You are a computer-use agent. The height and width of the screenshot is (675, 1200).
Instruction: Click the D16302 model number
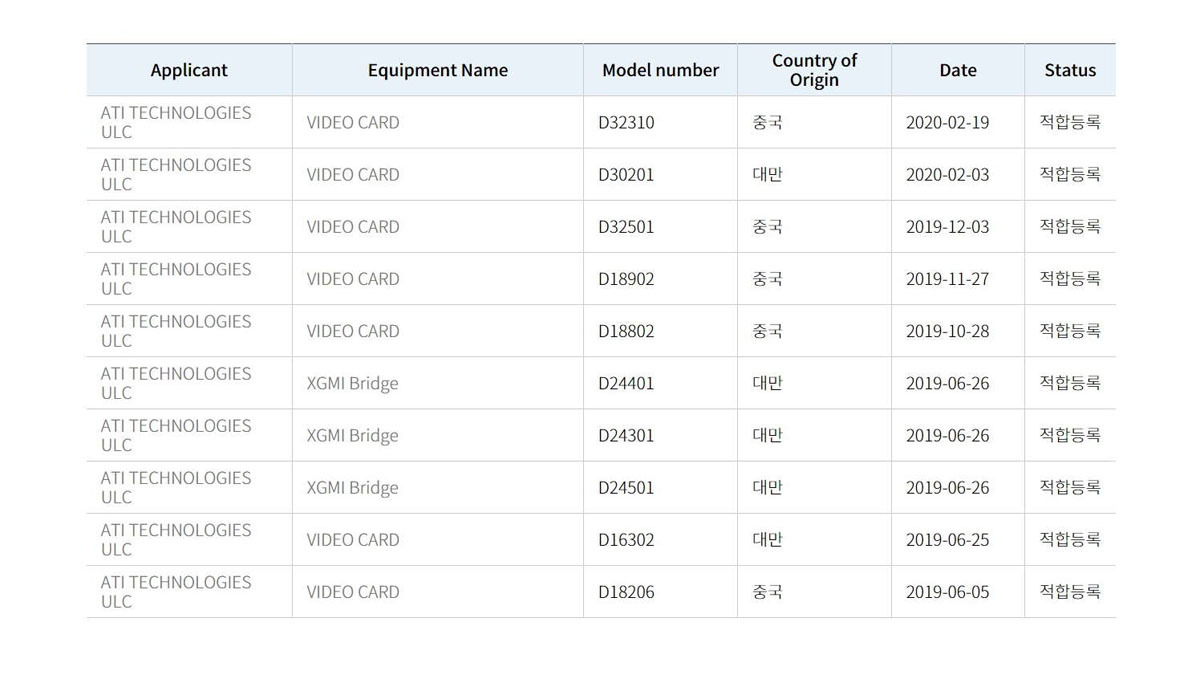coord(626,540)
